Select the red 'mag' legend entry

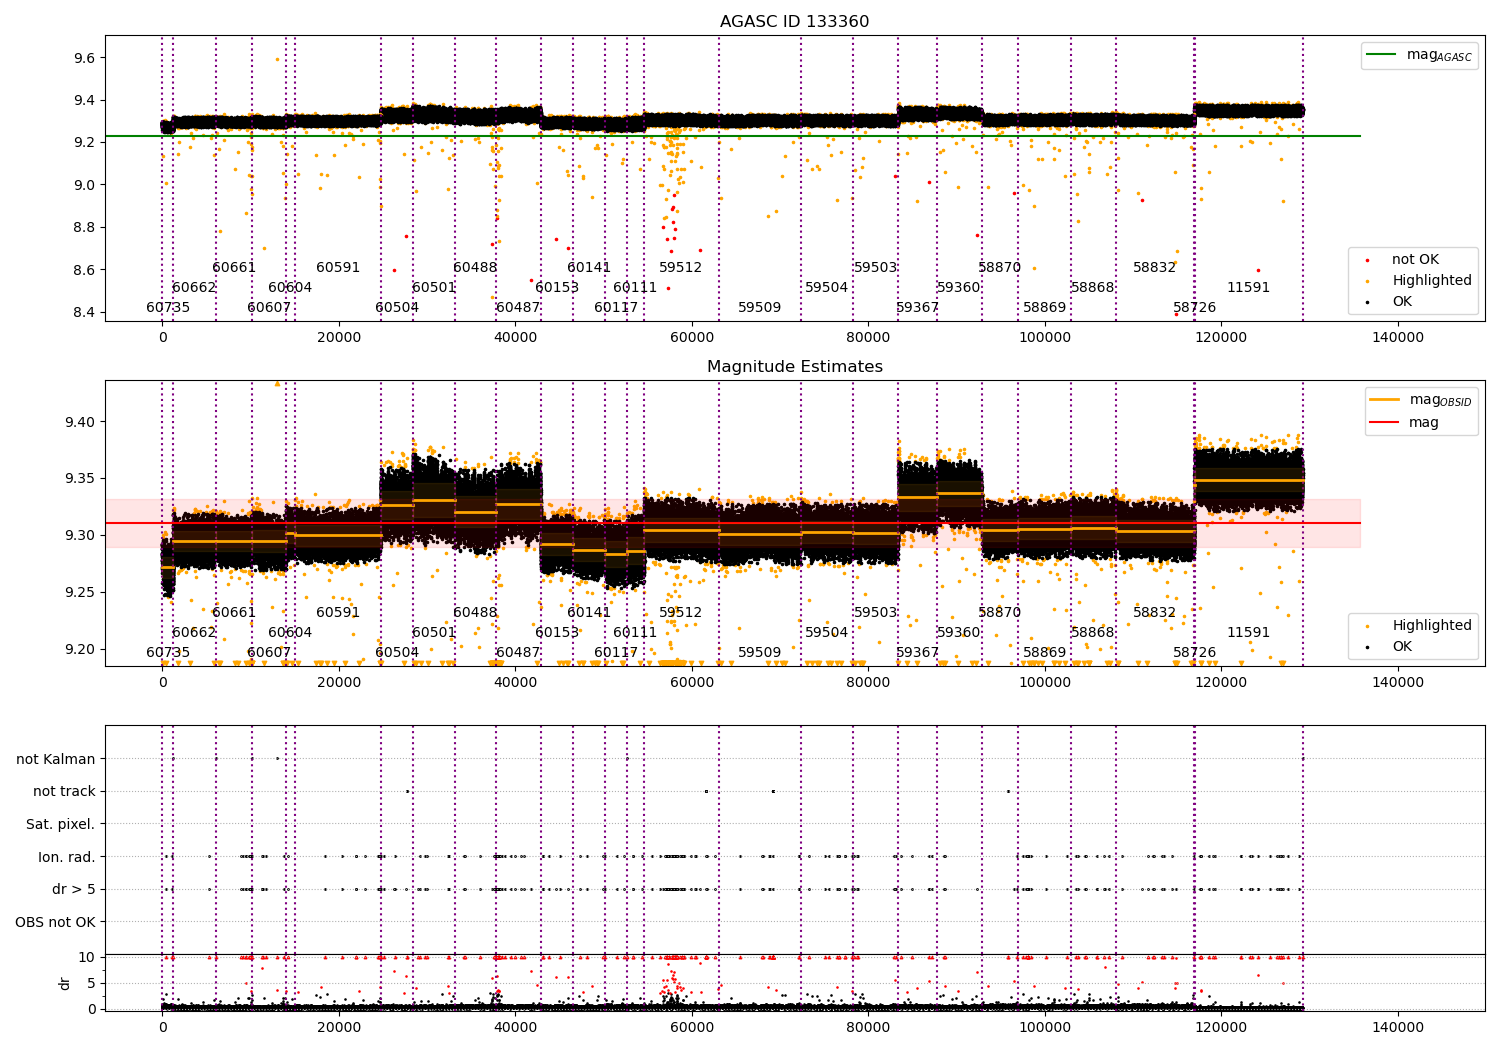pyautogui.click(x=1405, y=422)
